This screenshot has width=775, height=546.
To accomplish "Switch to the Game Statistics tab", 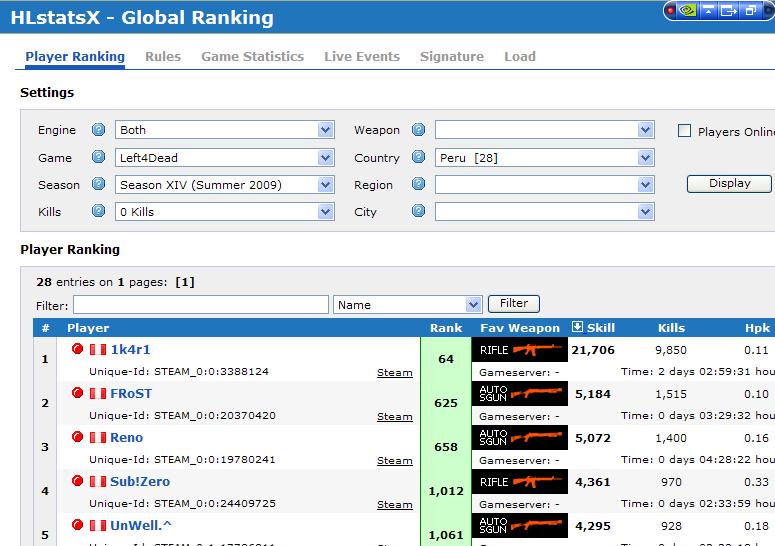I will pos(252,57).
